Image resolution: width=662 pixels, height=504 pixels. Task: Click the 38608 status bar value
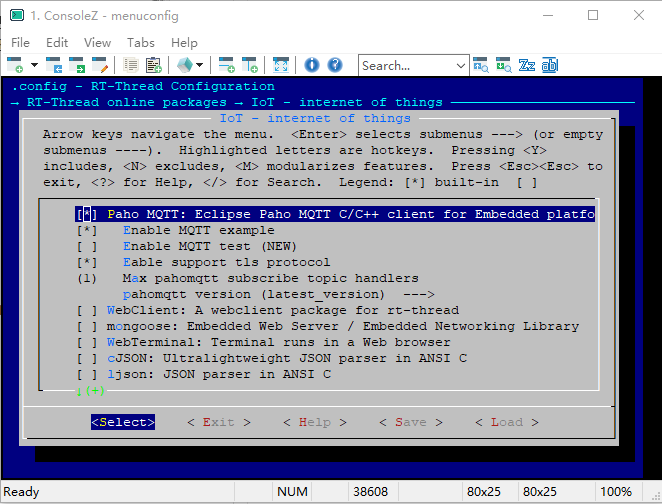pyautogui.click(x=370, y=492)
